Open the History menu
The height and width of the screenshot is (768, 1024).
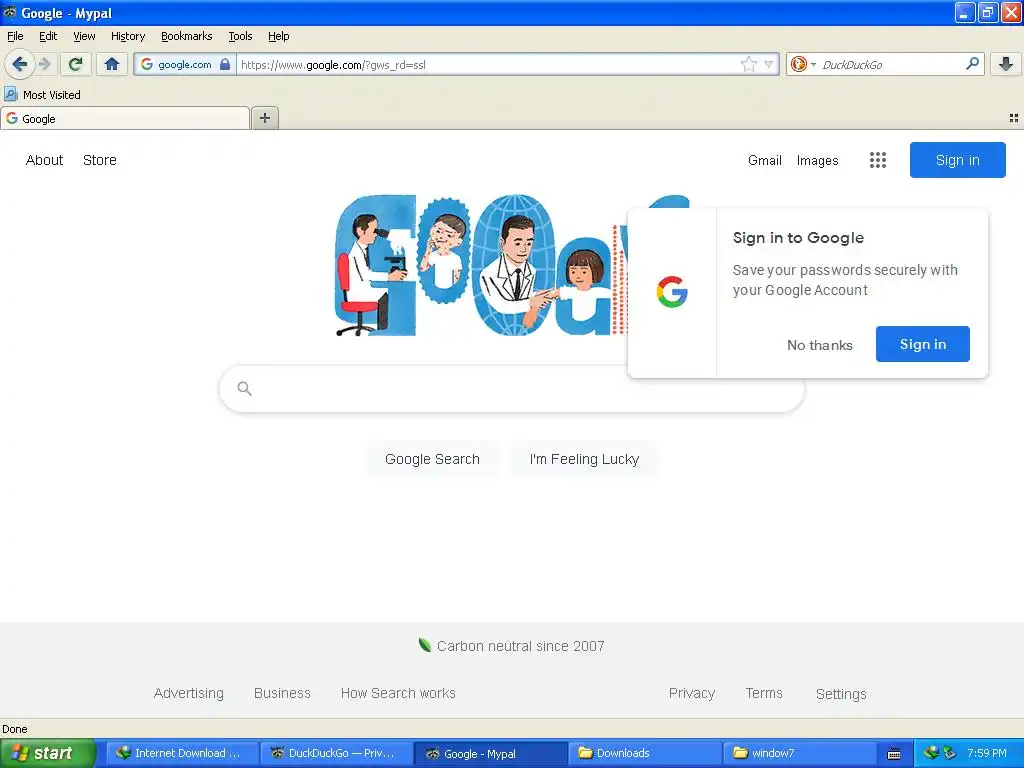[x=128, y=36]
